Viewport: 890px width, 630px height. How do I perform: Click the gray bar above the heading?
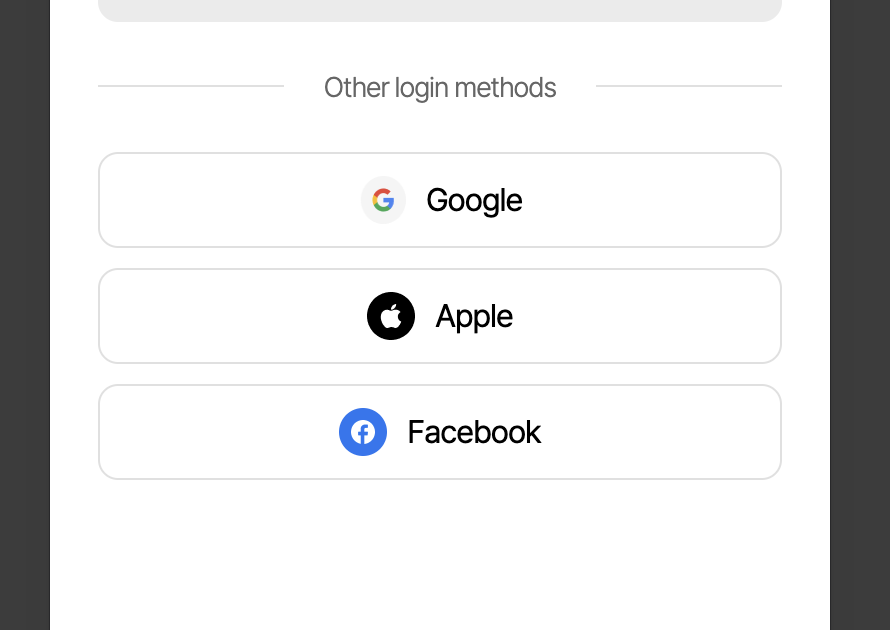[x=440, y=10]
